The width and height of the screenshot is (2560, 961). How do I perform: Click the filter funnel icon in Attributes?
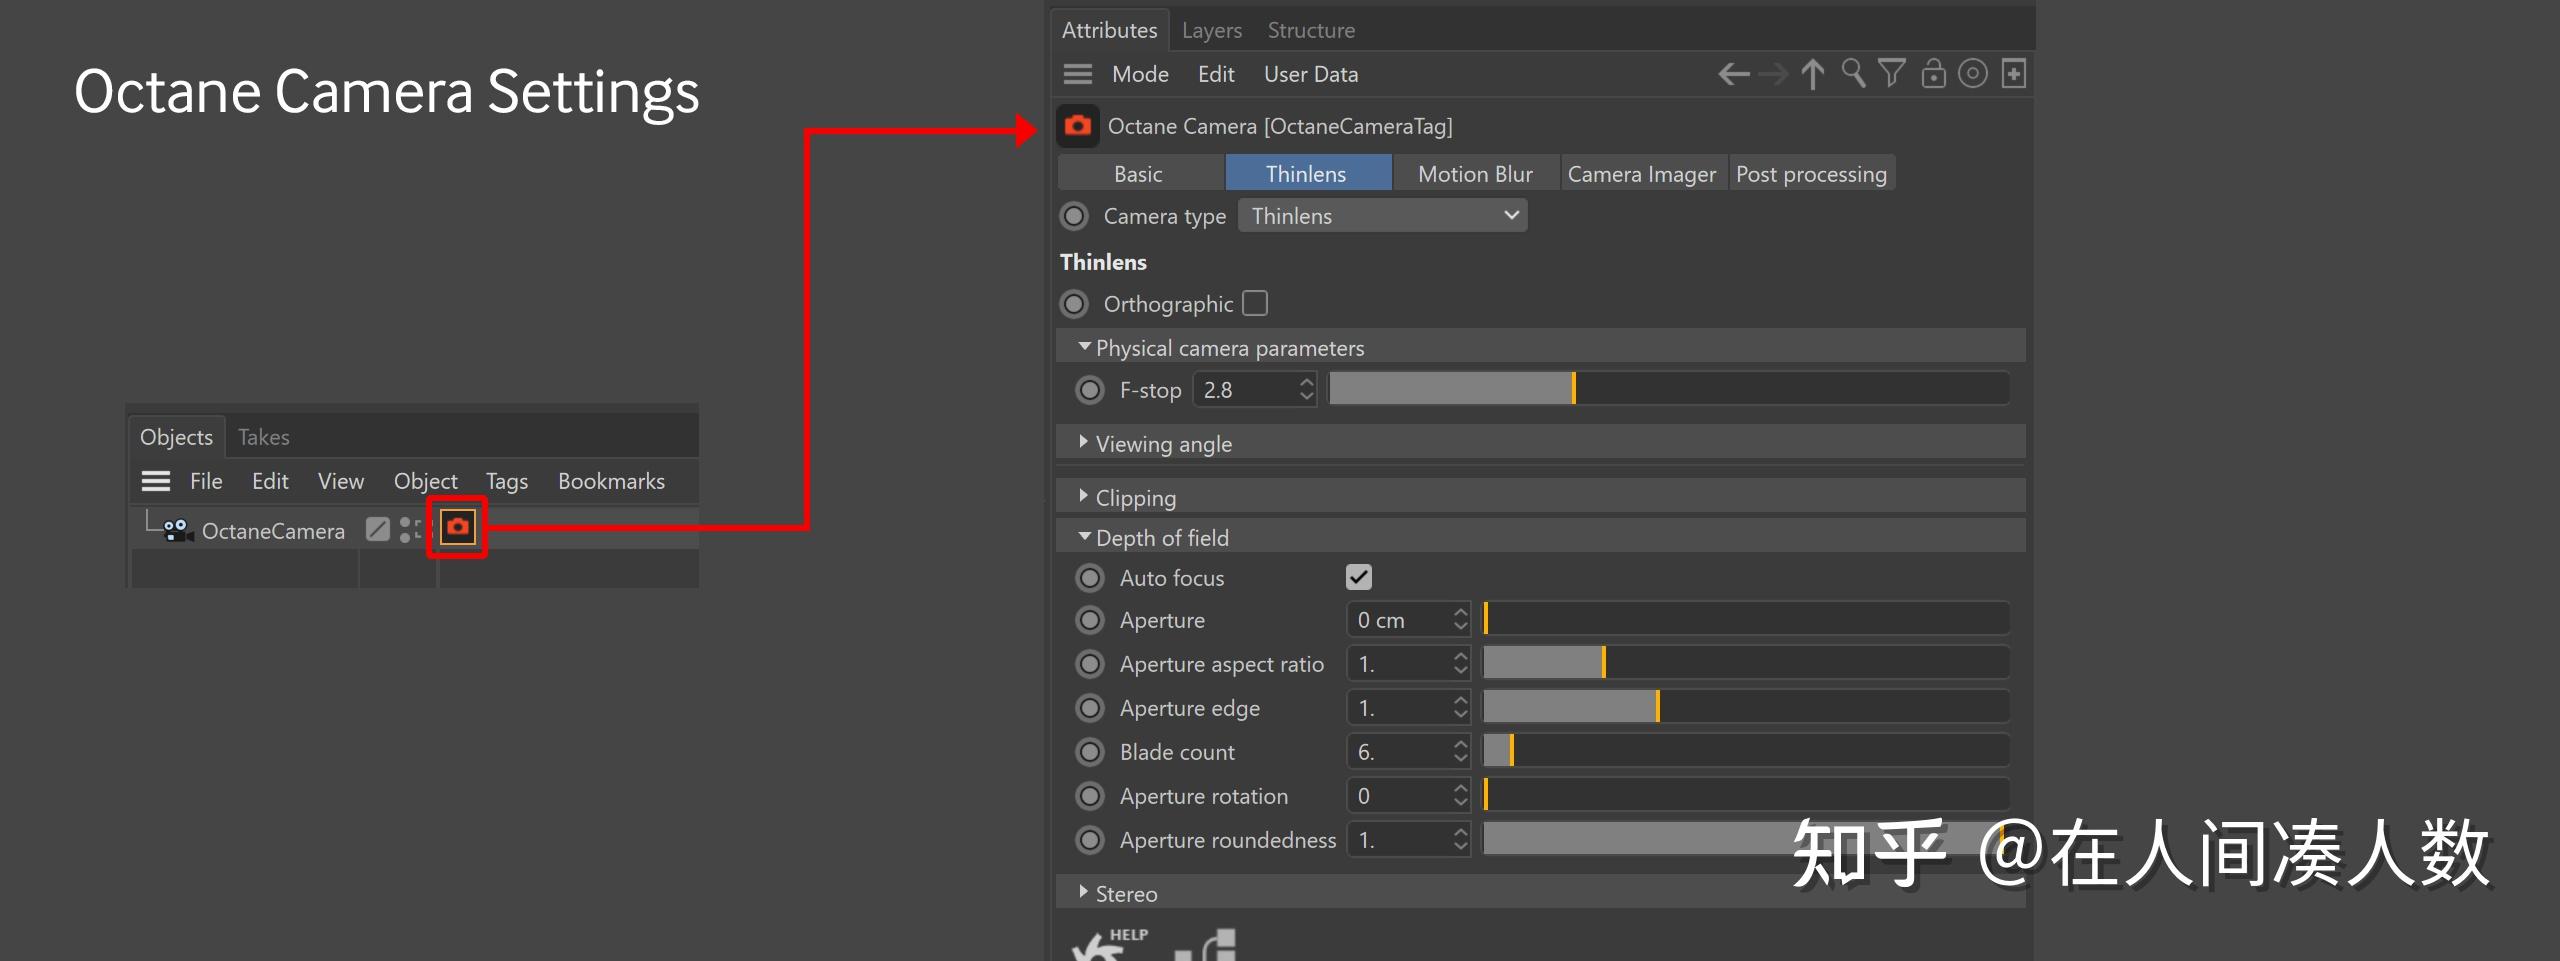pos(1891,74)
